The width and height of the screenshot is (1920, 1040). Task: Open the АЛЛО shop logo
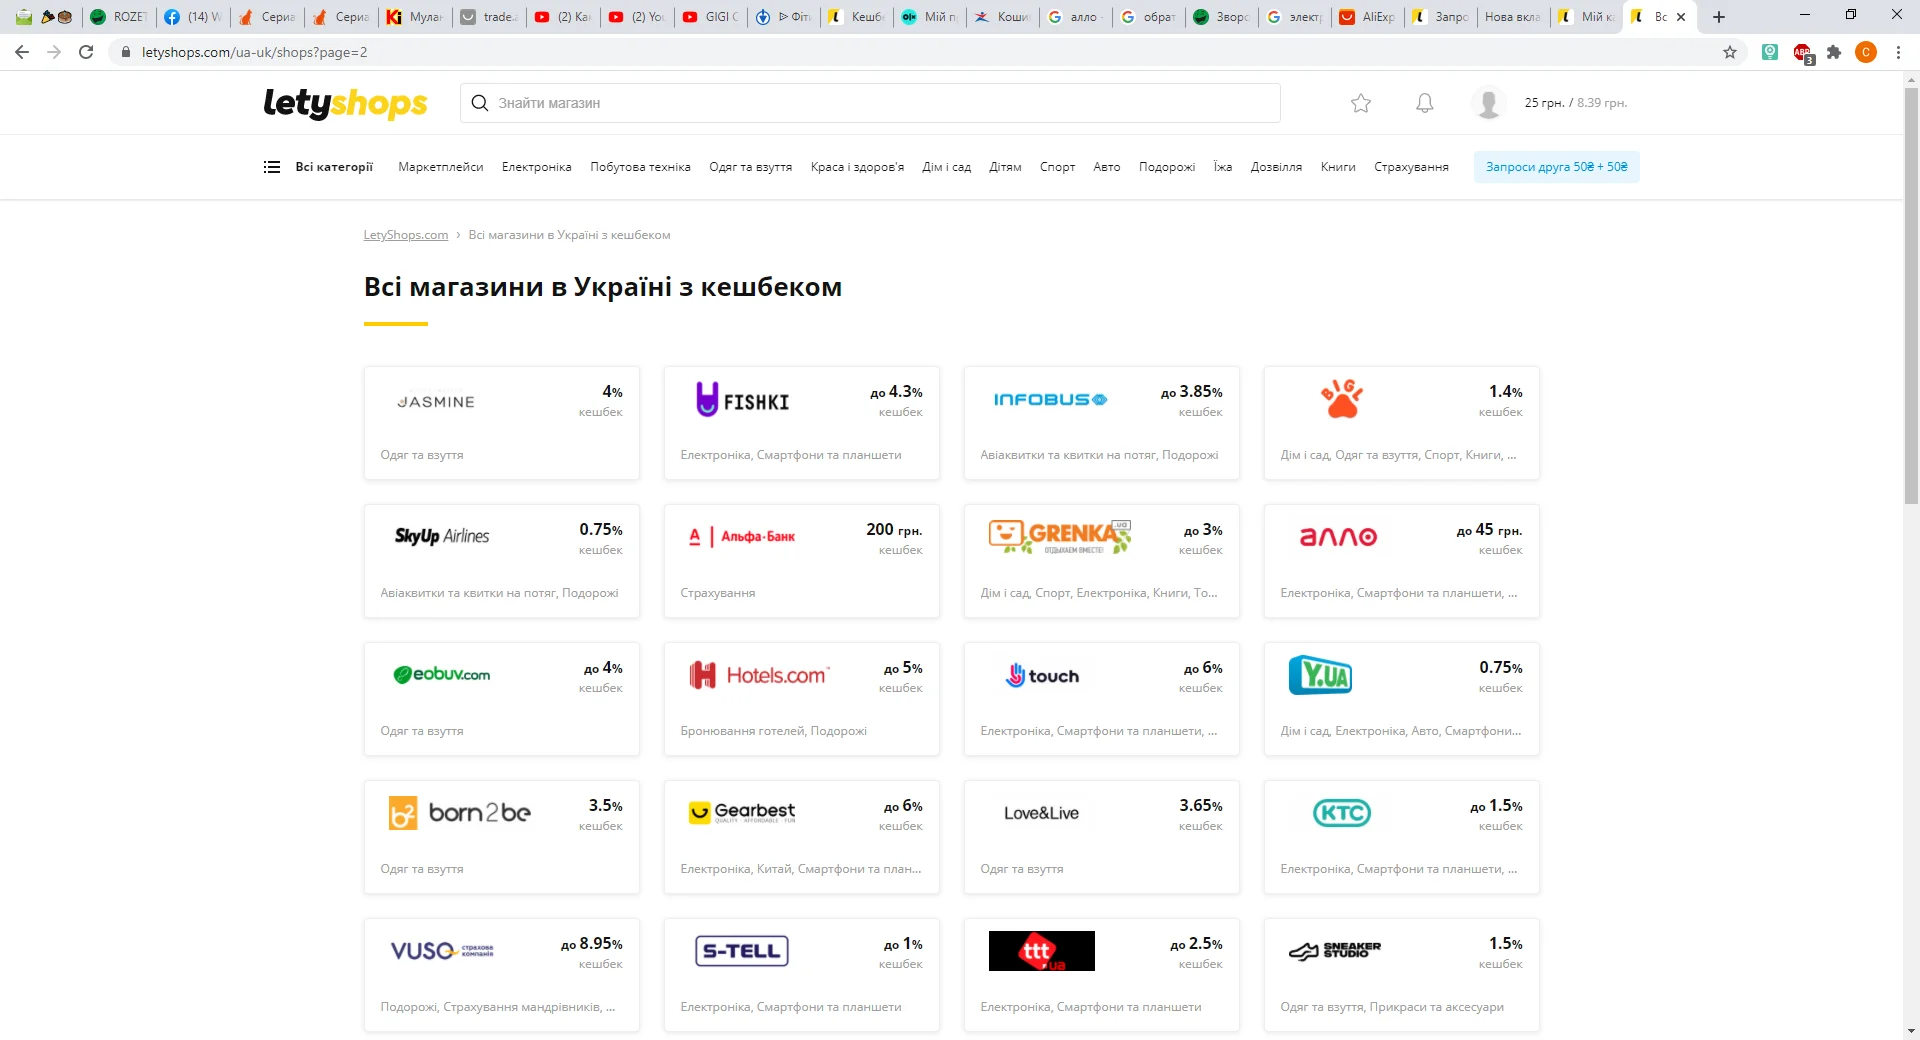pos(1338,537)
